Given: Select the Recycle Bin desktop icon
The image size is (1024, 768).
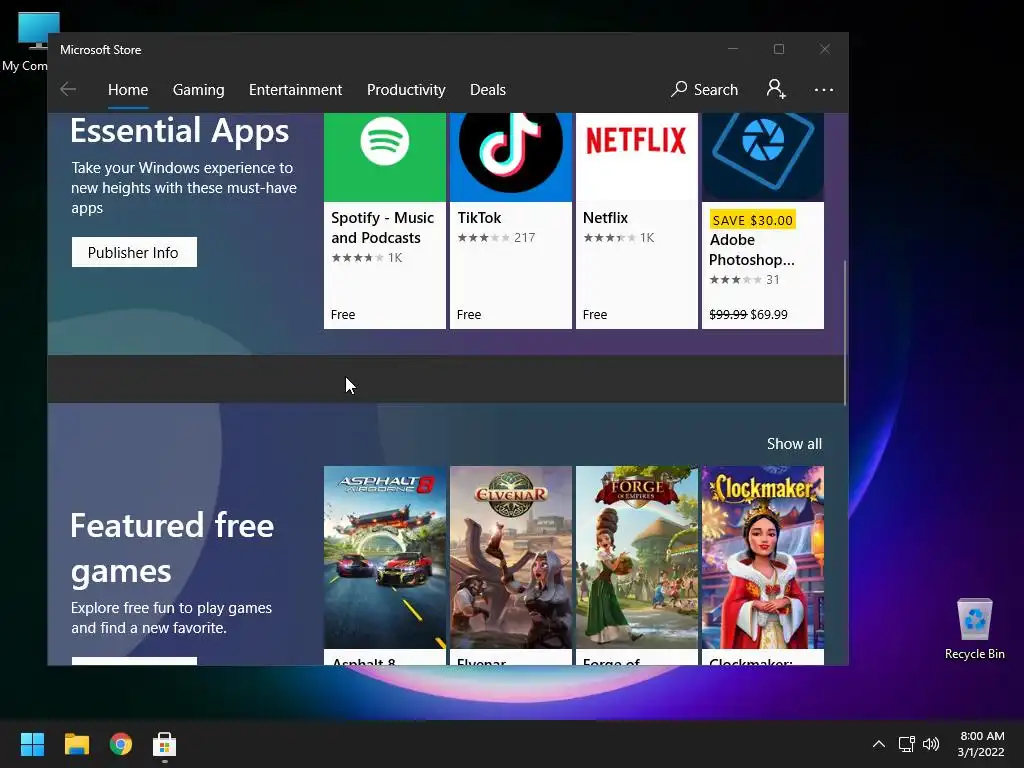Looking at the screenshot, I should 974,629.
